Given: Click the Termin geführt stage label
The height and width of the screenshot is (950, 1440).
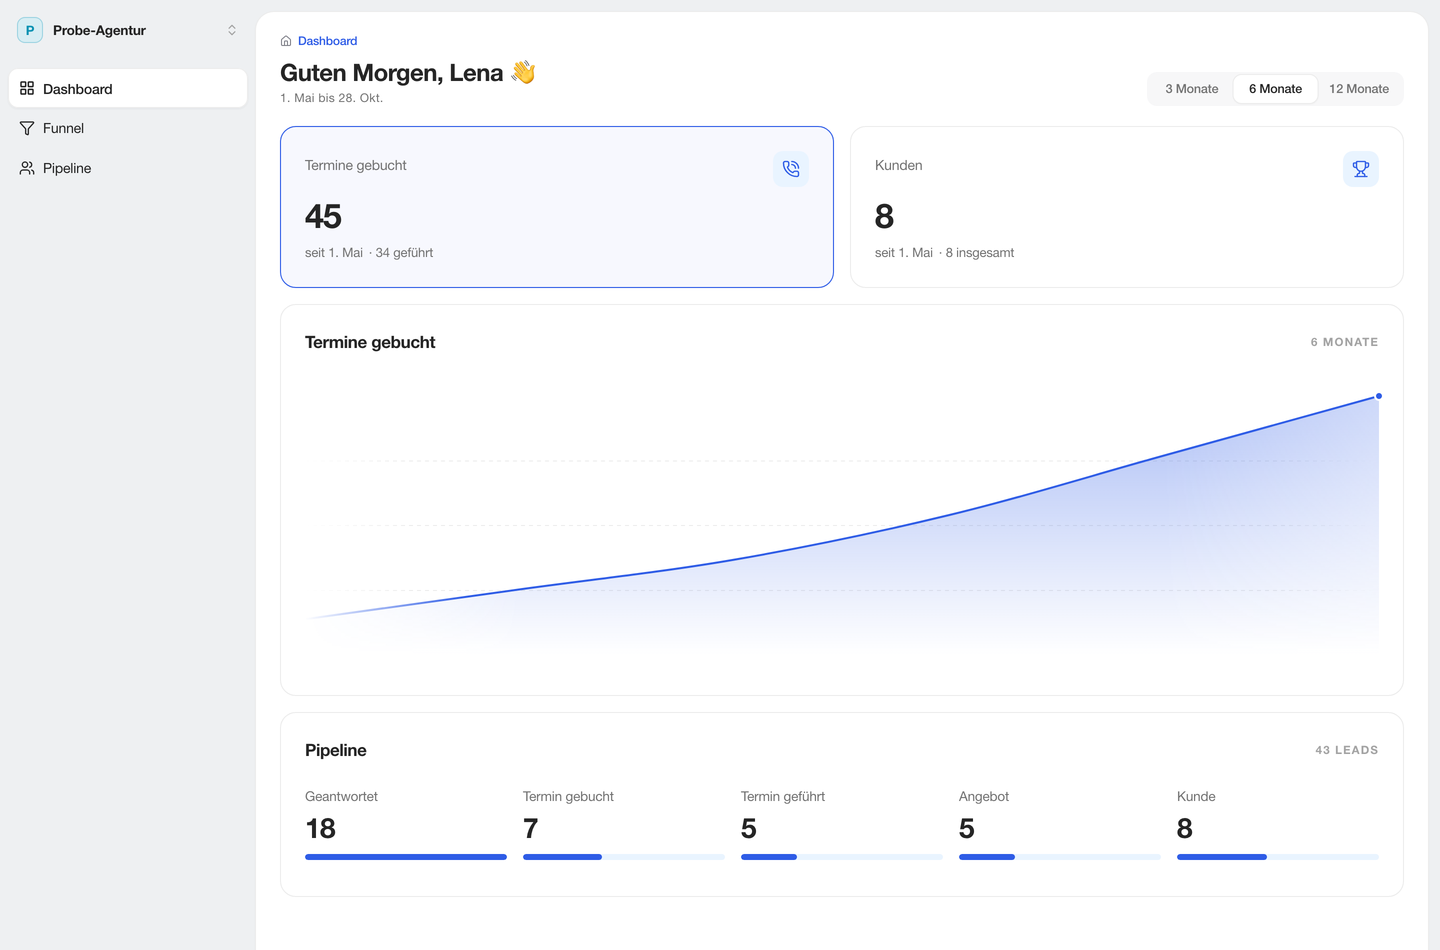Looking at the screenshot, I should (783, 797).
